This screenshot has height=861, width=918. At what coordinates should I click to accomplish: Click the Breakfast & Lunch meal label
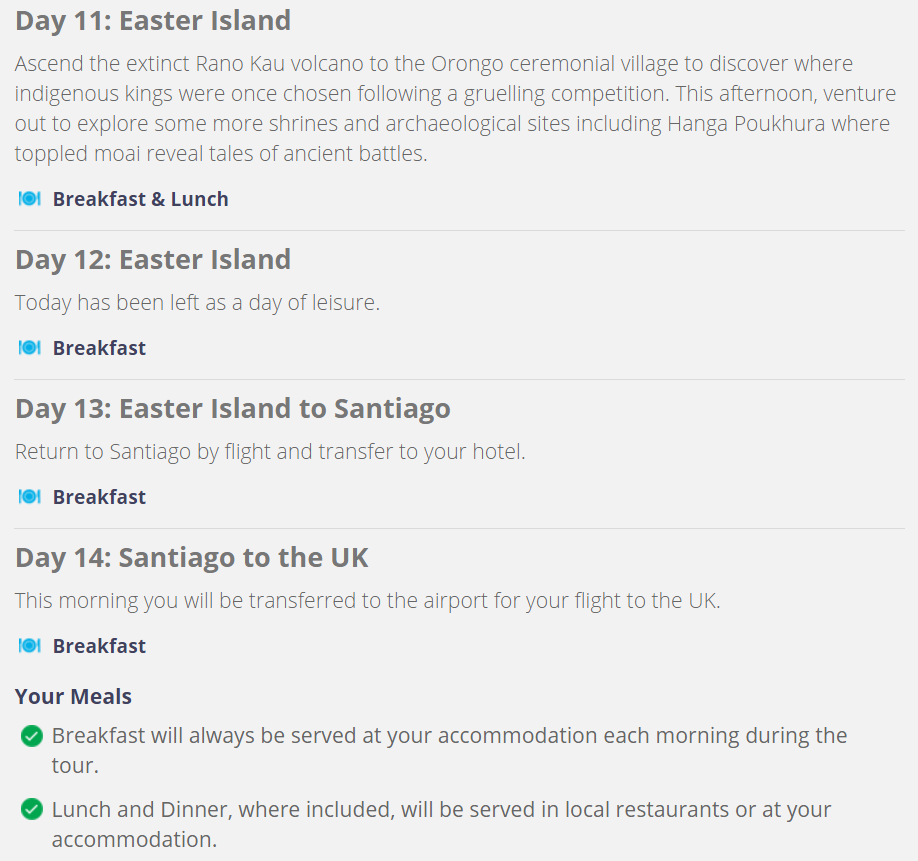[141, 199]
